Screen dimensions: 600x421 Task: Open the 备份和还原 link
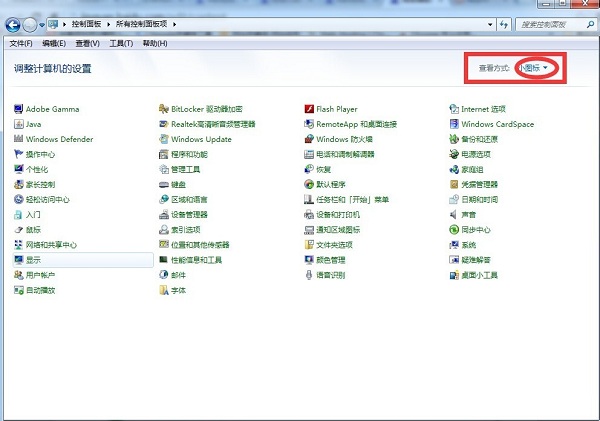(x=479, y=139)
